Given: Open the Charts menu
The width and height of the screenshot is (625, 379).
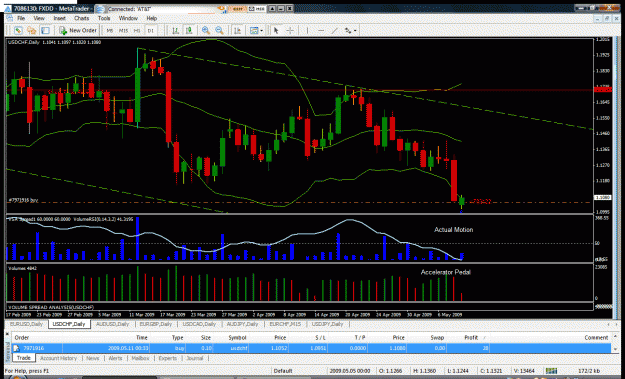Looking at the screenshot, I should coord(81,18).
